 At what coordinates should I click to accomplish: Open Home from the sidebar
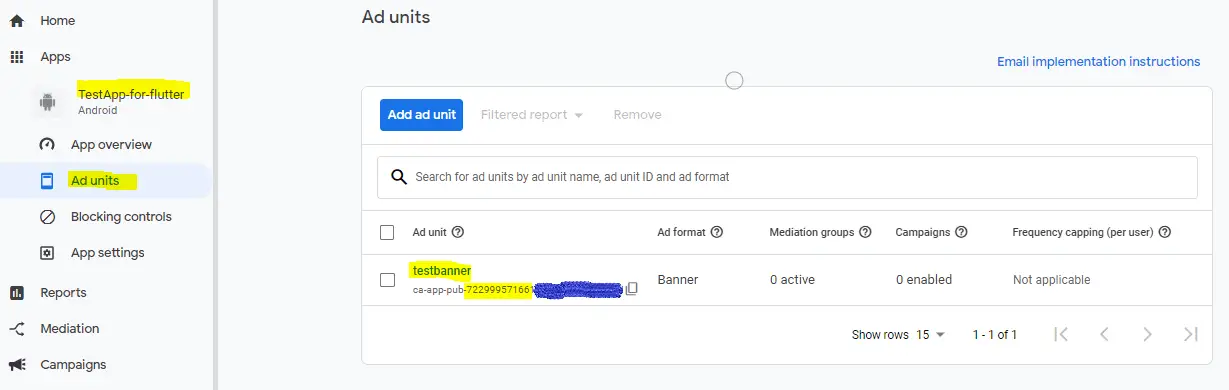click(x=57, y=21)
